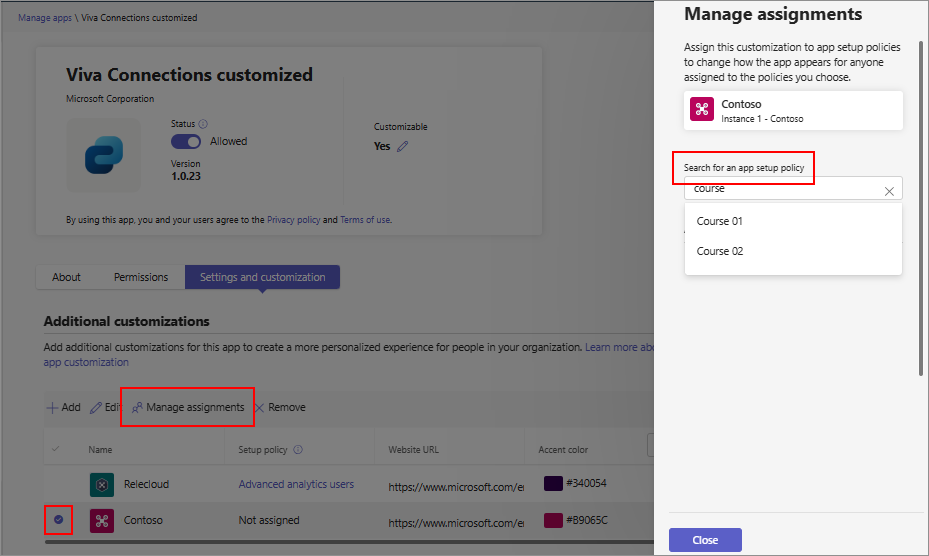
Task: Open Advanced analytics users policy link
Action: click(296, 484)
